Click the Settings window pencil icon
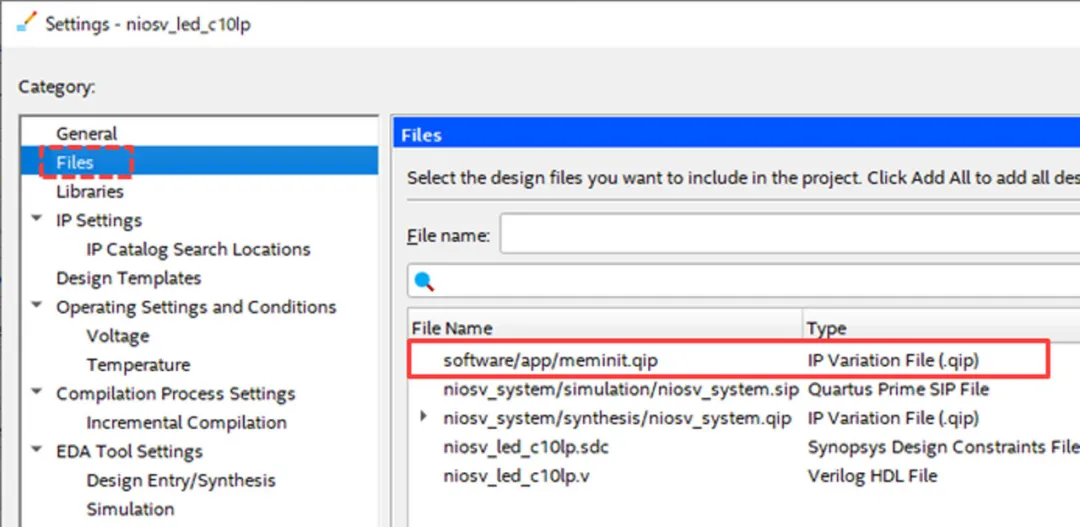 coord(26,23)
